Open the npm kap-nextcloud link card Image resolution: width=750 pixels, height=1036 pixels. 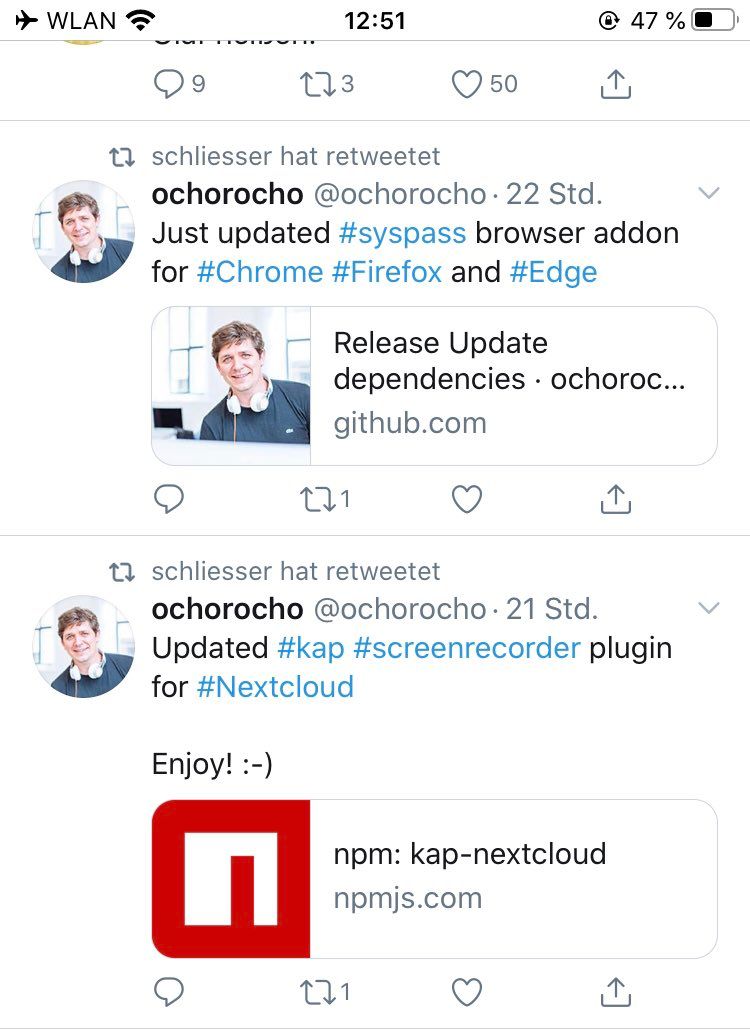point(434,879)
